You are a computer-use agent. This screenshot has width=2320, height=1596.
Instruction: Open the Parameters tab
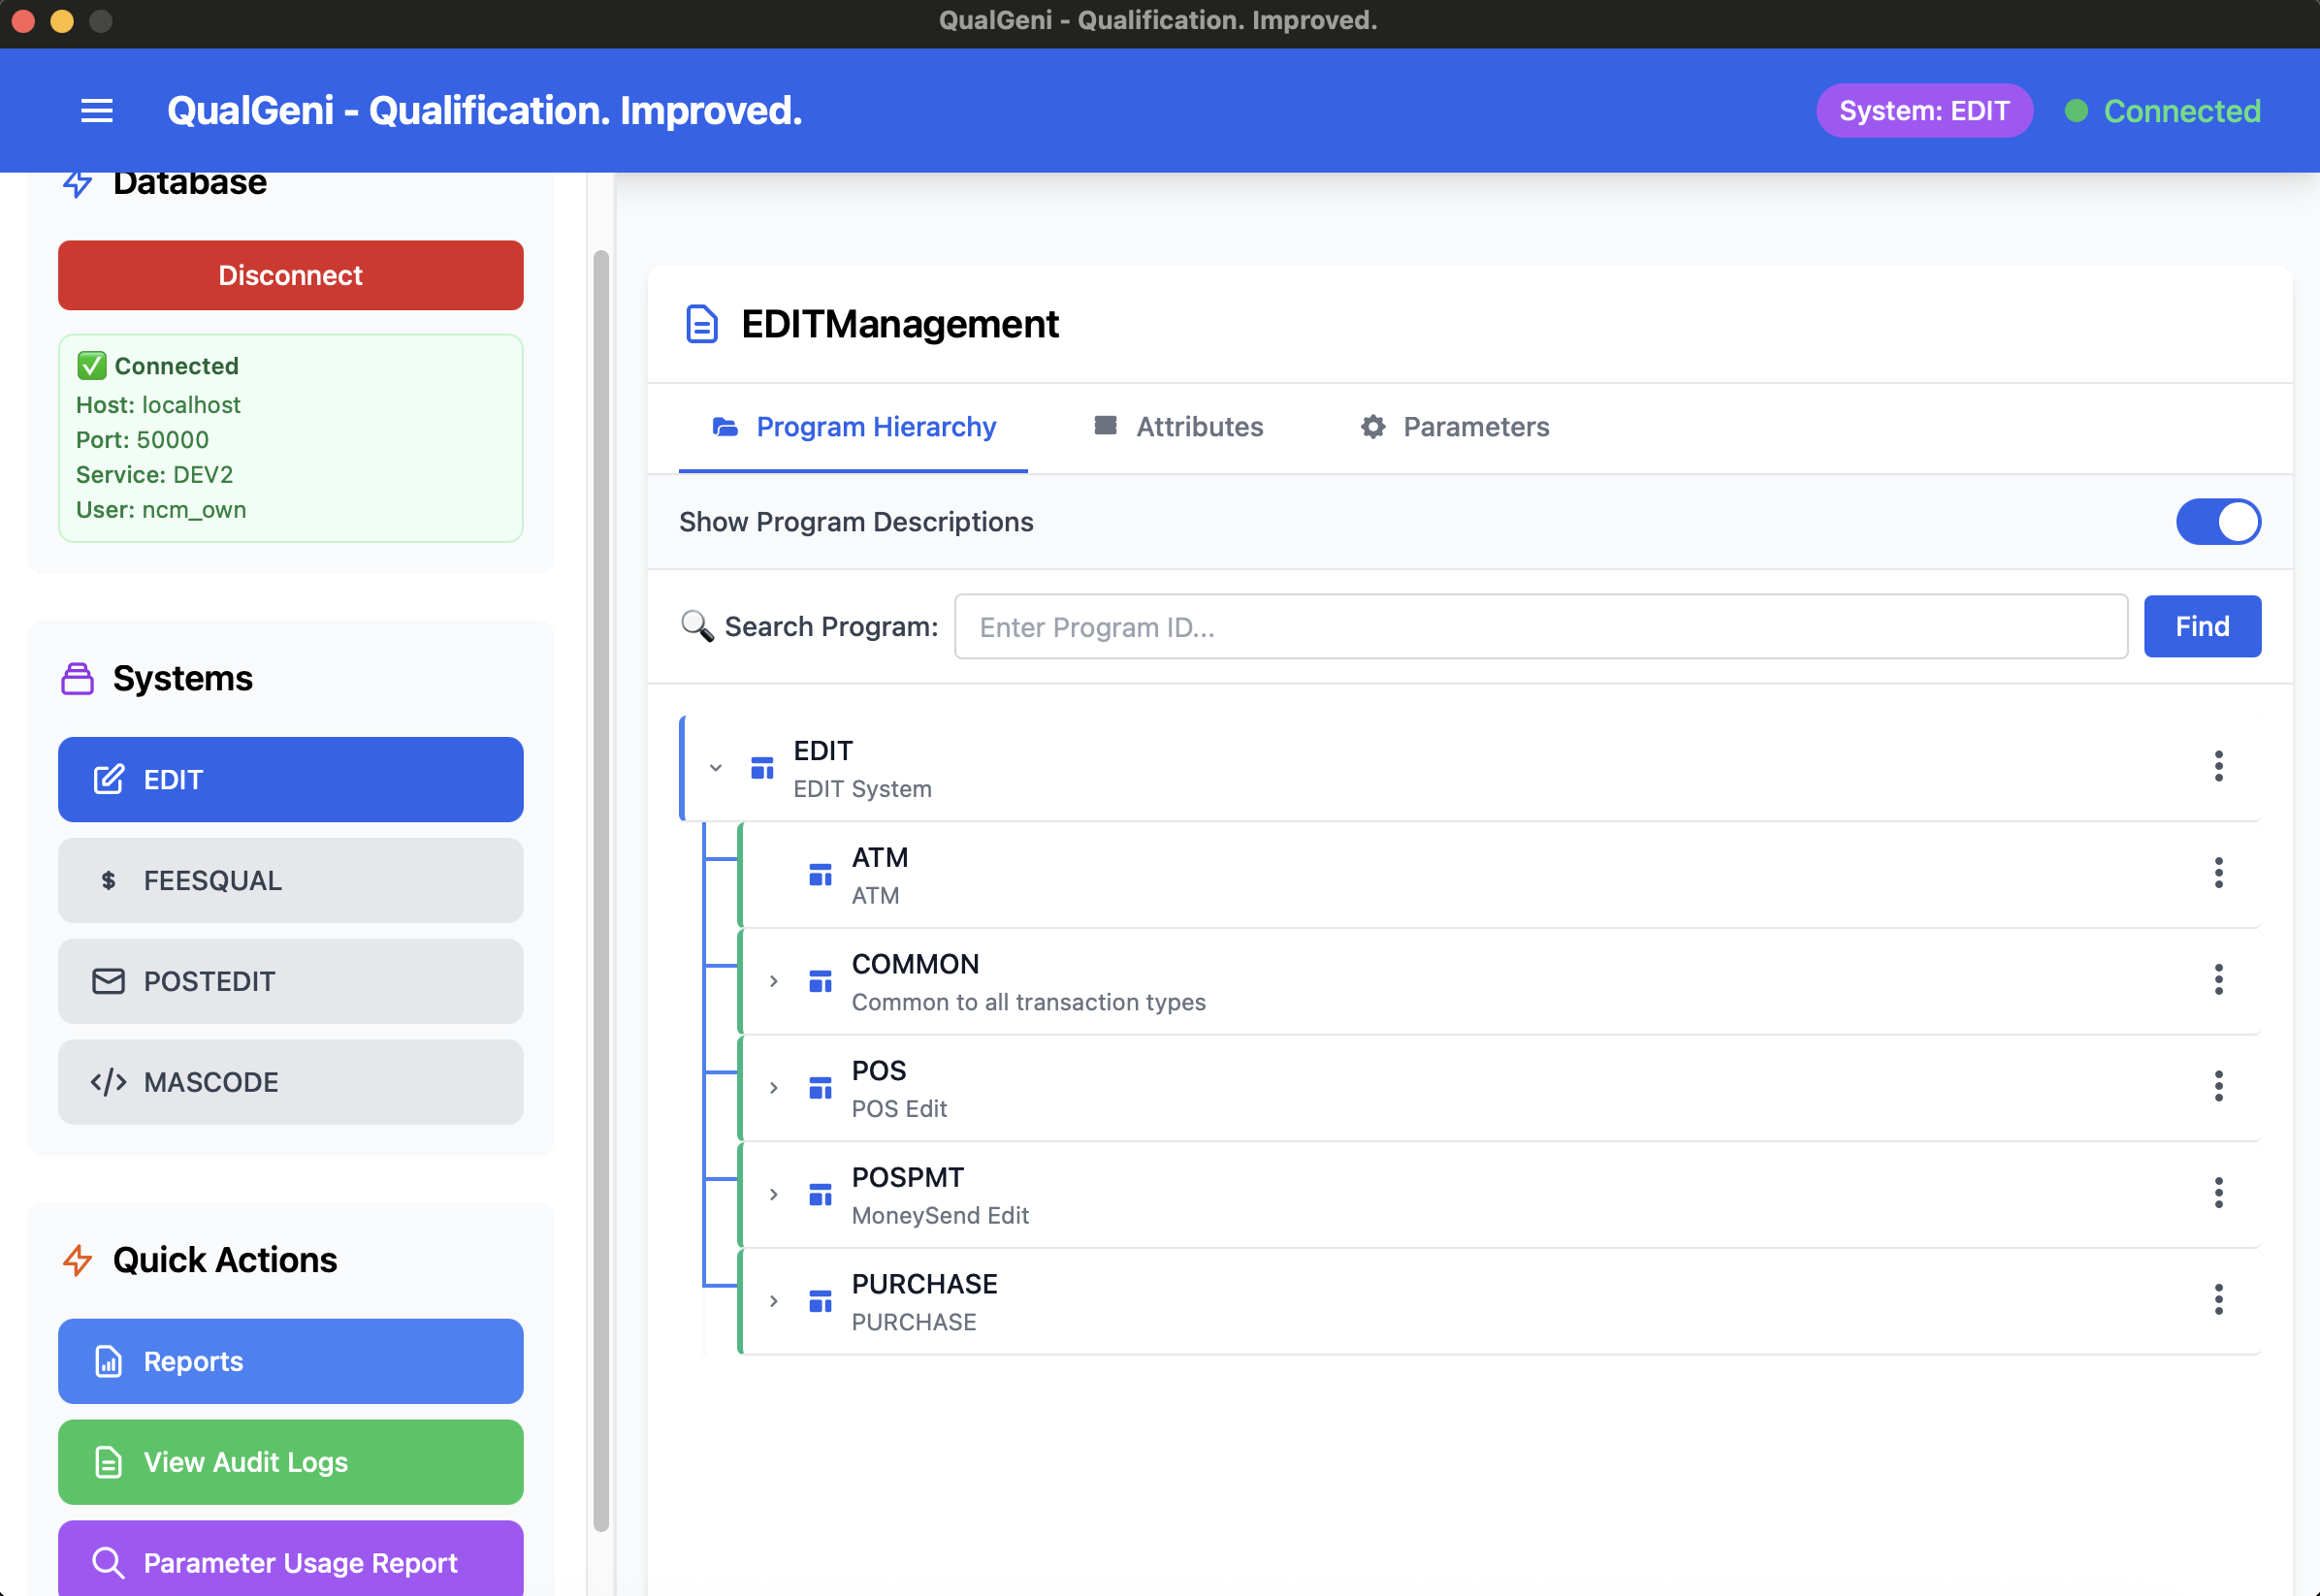1476,427
